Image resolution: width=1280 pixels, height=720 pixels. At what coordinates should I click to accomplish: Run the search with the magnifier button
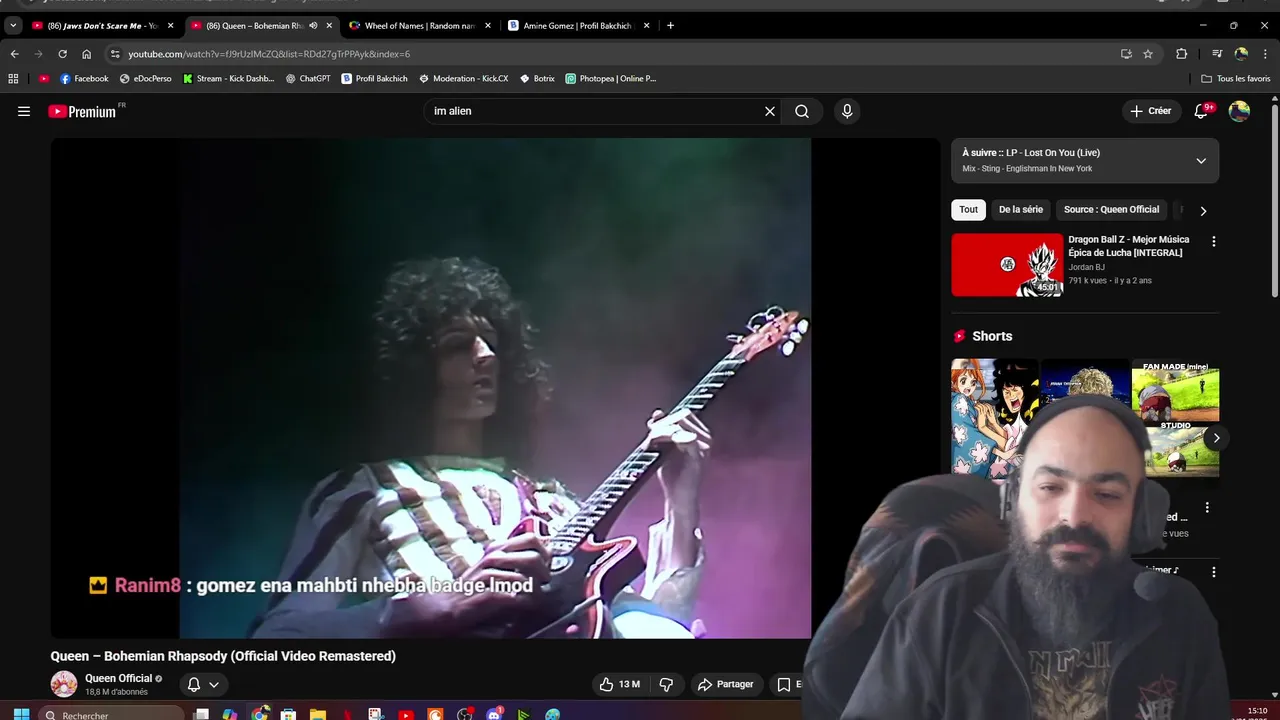click(802, 111)
